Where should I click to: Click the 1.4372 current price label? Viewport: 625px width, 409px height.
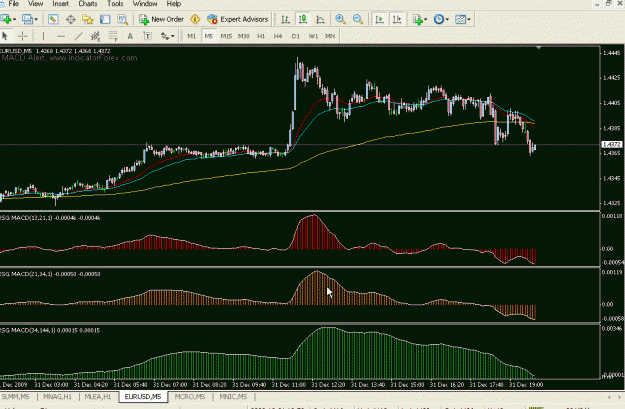tap(611, 144)
